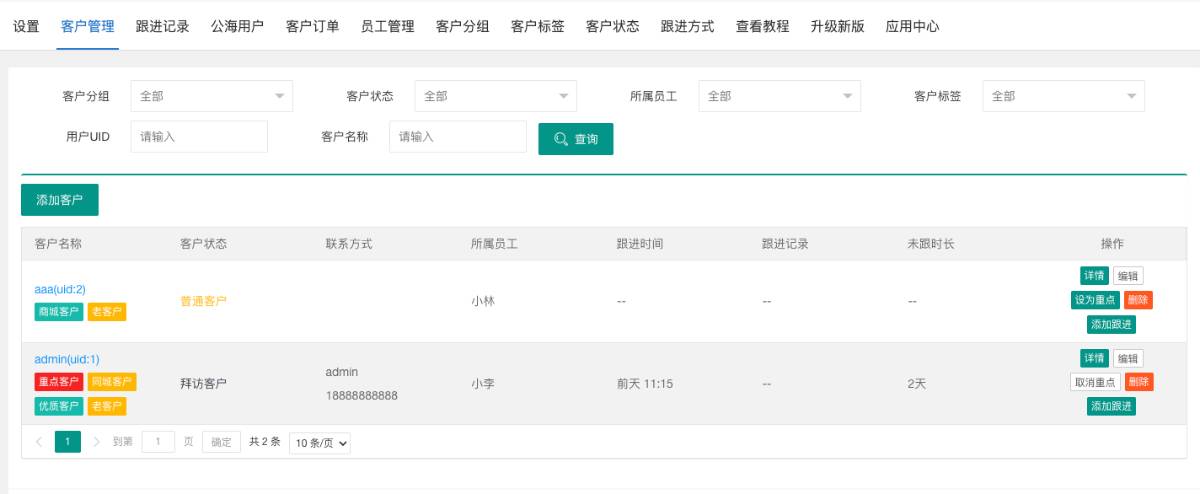Open the 应用中心 tab

[x=912, y=27]
